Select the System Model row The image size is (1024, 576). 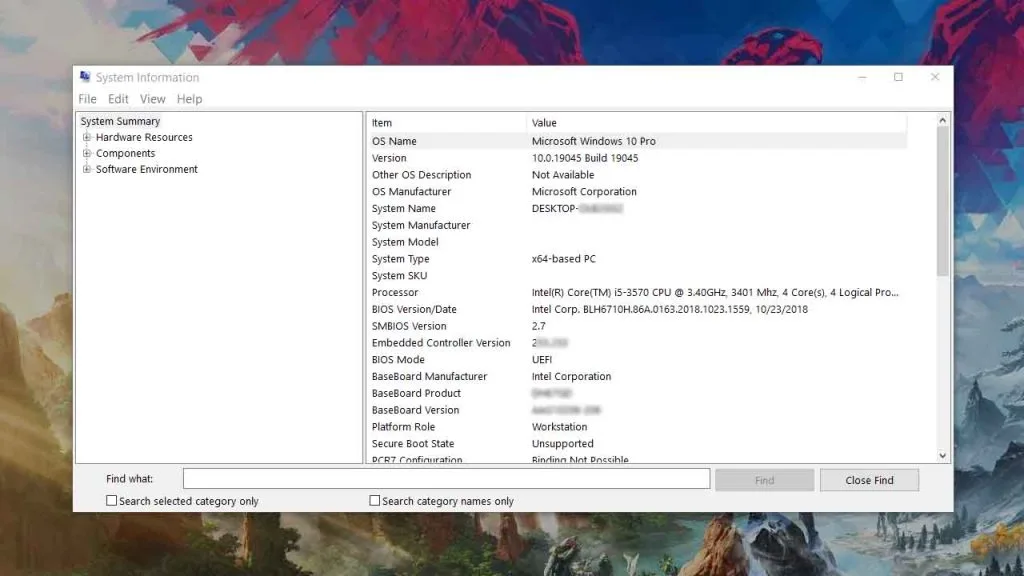pos(639,242)
